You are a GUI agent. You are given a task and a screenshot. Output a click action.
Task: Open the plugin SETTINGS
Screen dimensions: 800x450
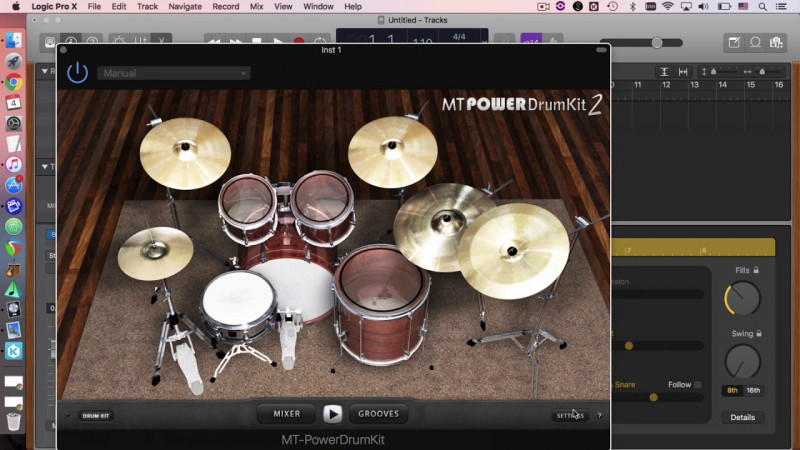pyautogui.click(x=569, y=415)
